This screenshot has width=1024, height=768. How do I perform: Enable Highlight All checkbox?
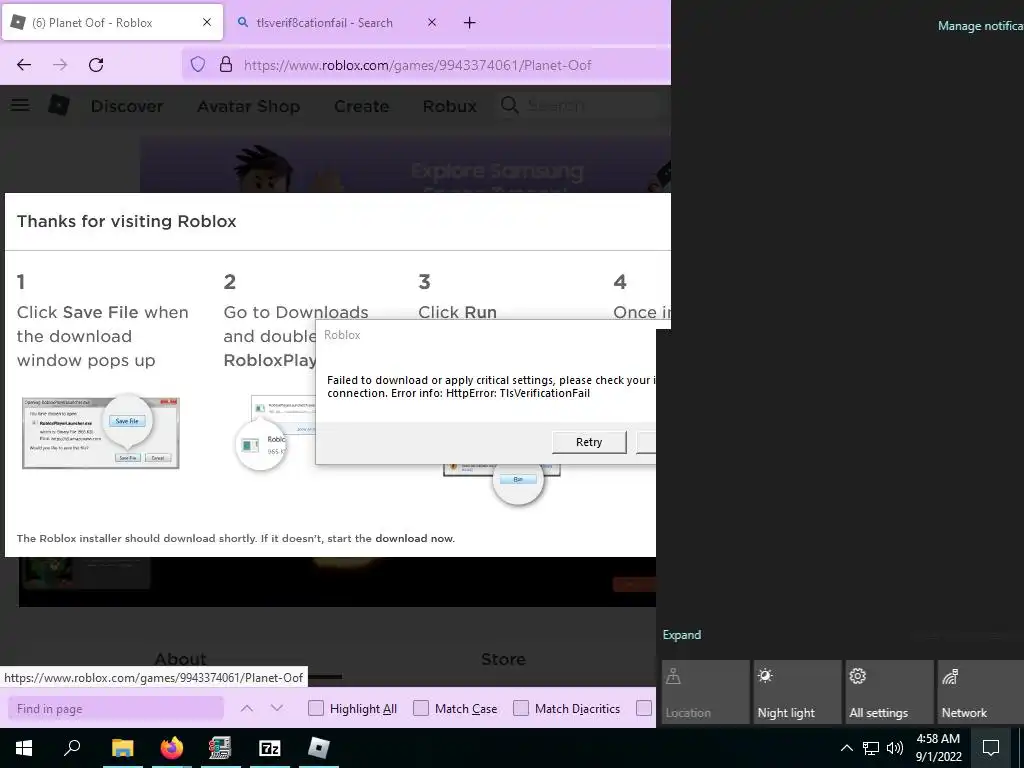click(315, 709)
